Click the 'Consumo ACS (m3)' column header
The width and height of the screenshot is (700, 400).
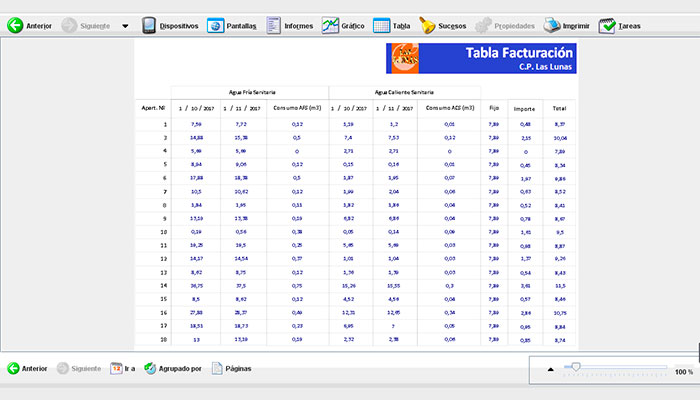point(450,108)
